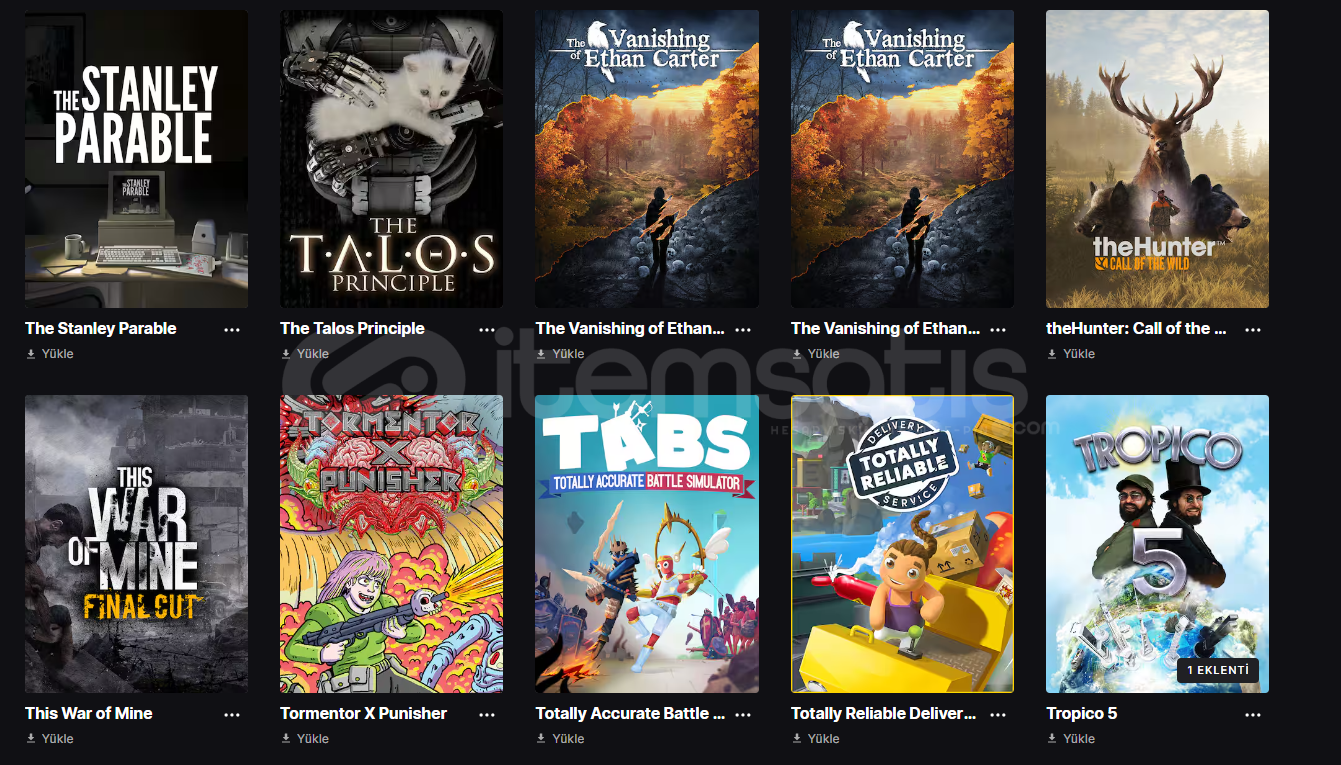Select the theHunter deer cover image
This screenshot has height=765, width=1341.
pyautogui.click(x=1157, y=159)
